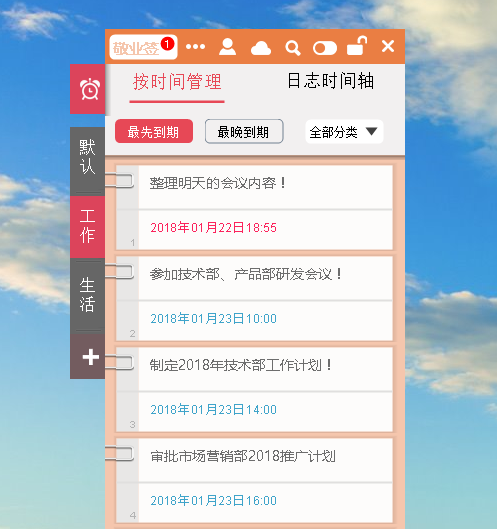Expand the 全部分类 dropdown
Screen dimensions: 497x529
[x=344, y=132]
